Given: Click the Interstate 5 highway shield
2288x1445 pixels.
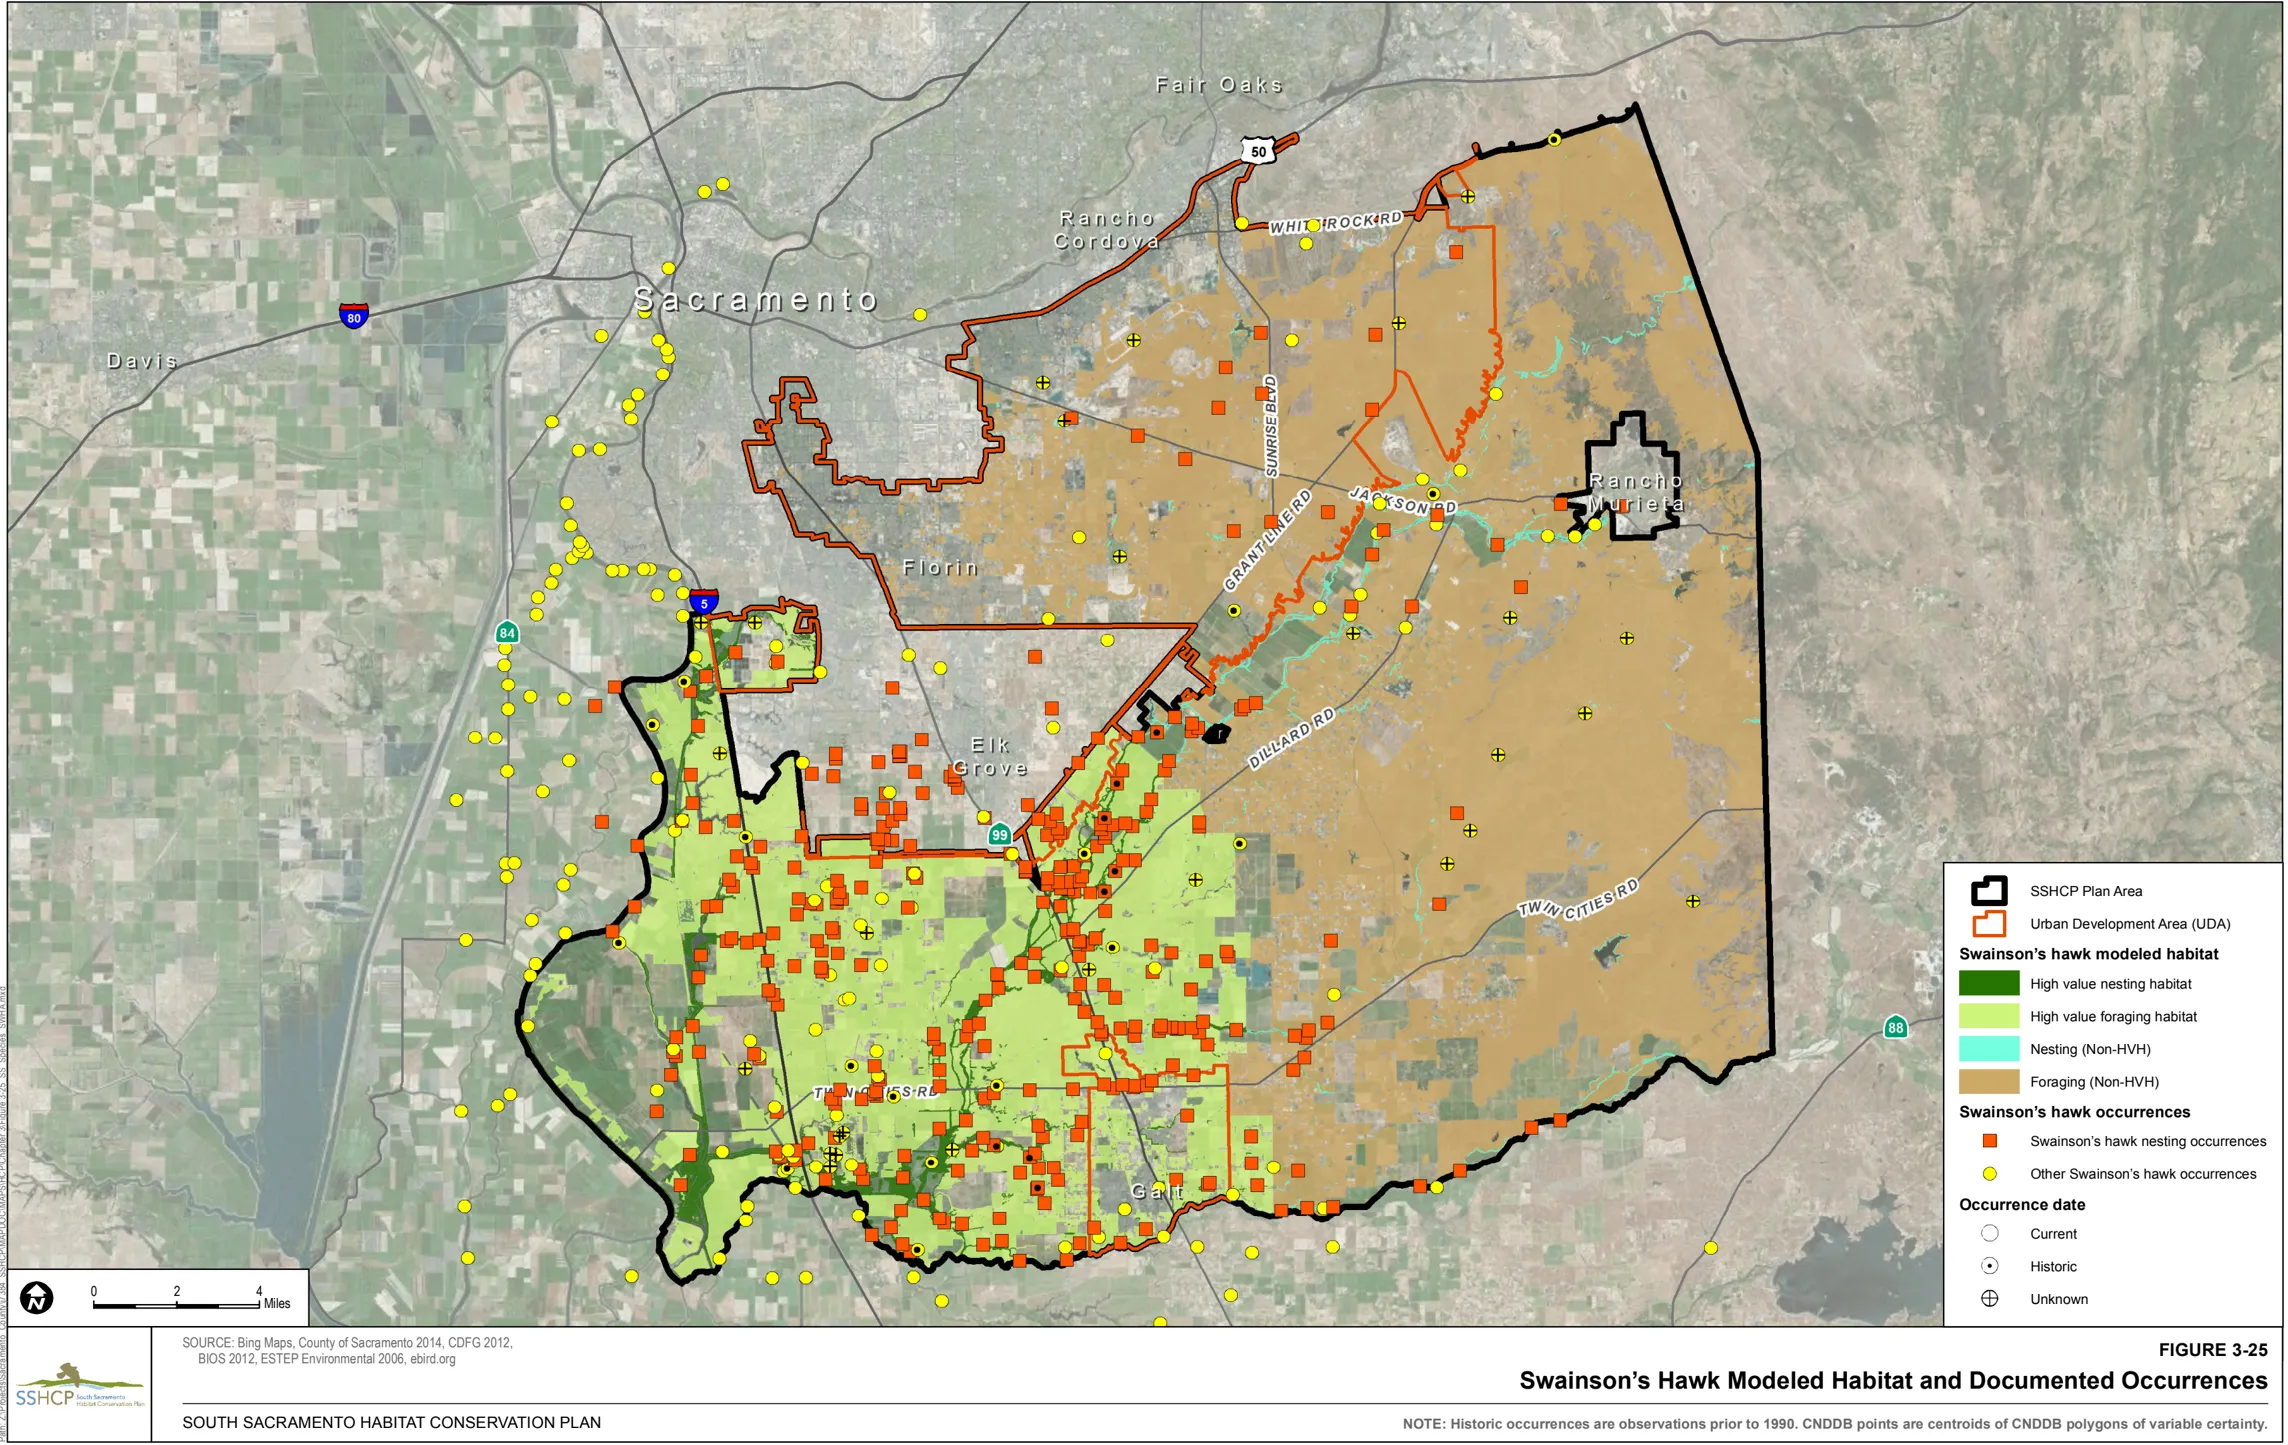Looking at the screenshot, I should [703, 601].
